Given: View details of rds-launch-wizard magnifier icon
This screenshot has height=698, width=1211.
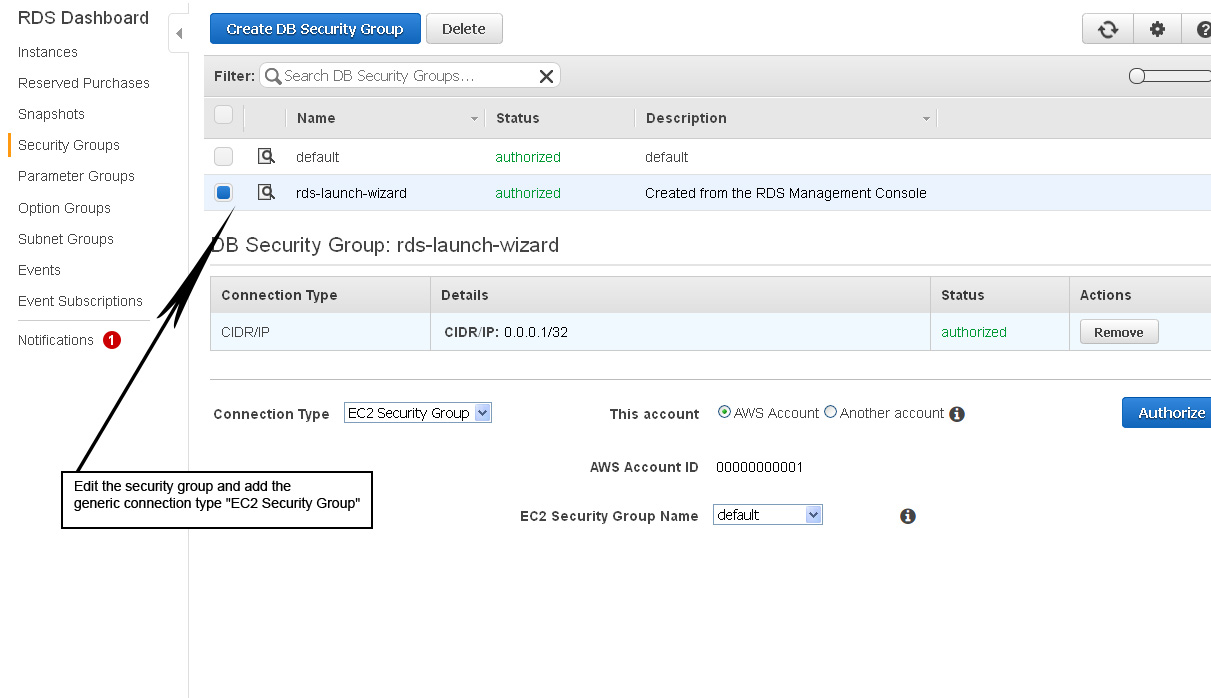Looking at the screenshot, I should point(266,192).
